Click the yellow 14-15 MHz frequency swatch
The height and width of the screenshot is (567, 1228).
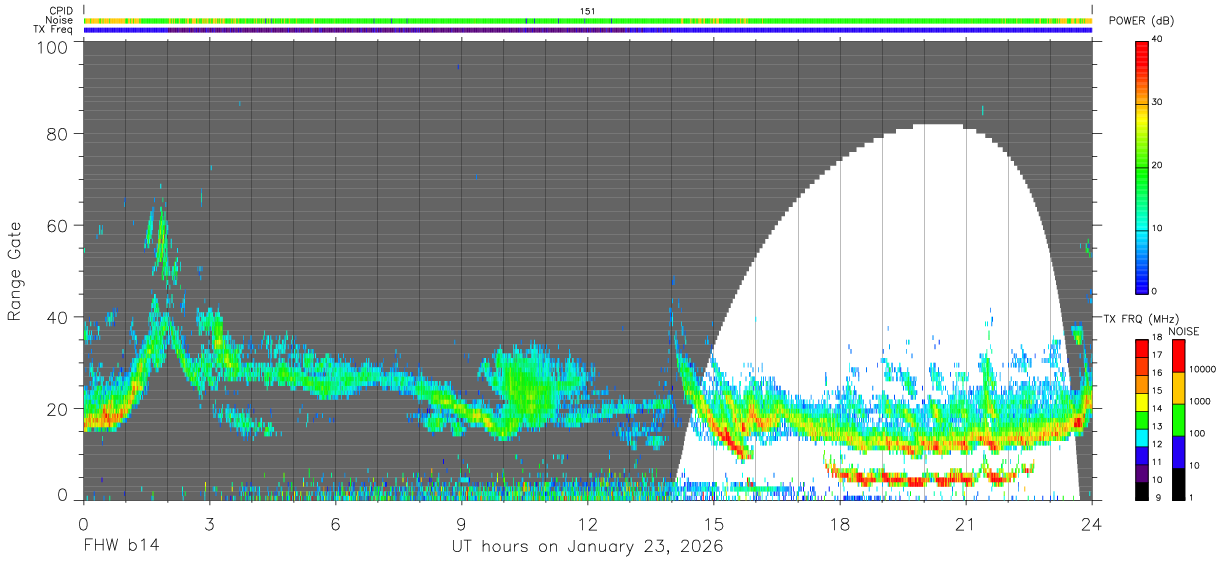click(x=1142, y=401)
